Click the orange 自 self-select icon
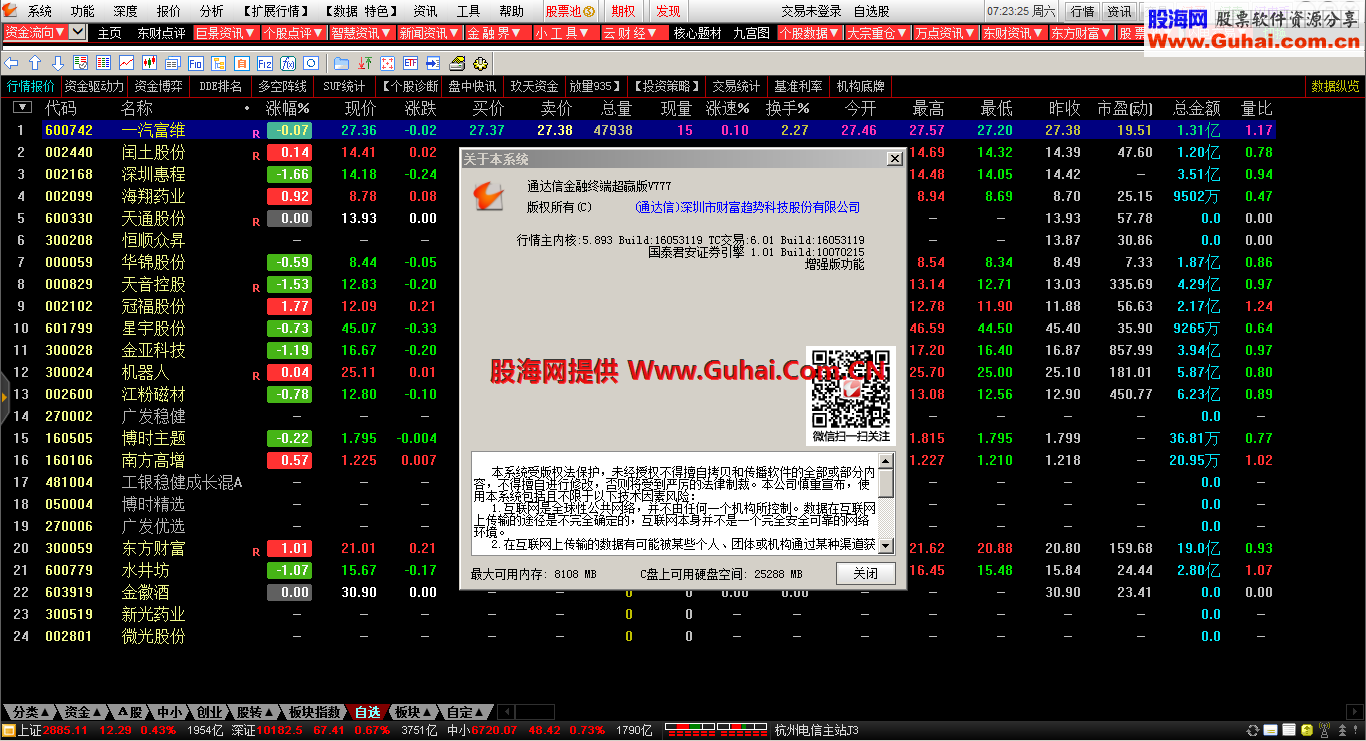 pyautogui.click(x=242, y=63)
